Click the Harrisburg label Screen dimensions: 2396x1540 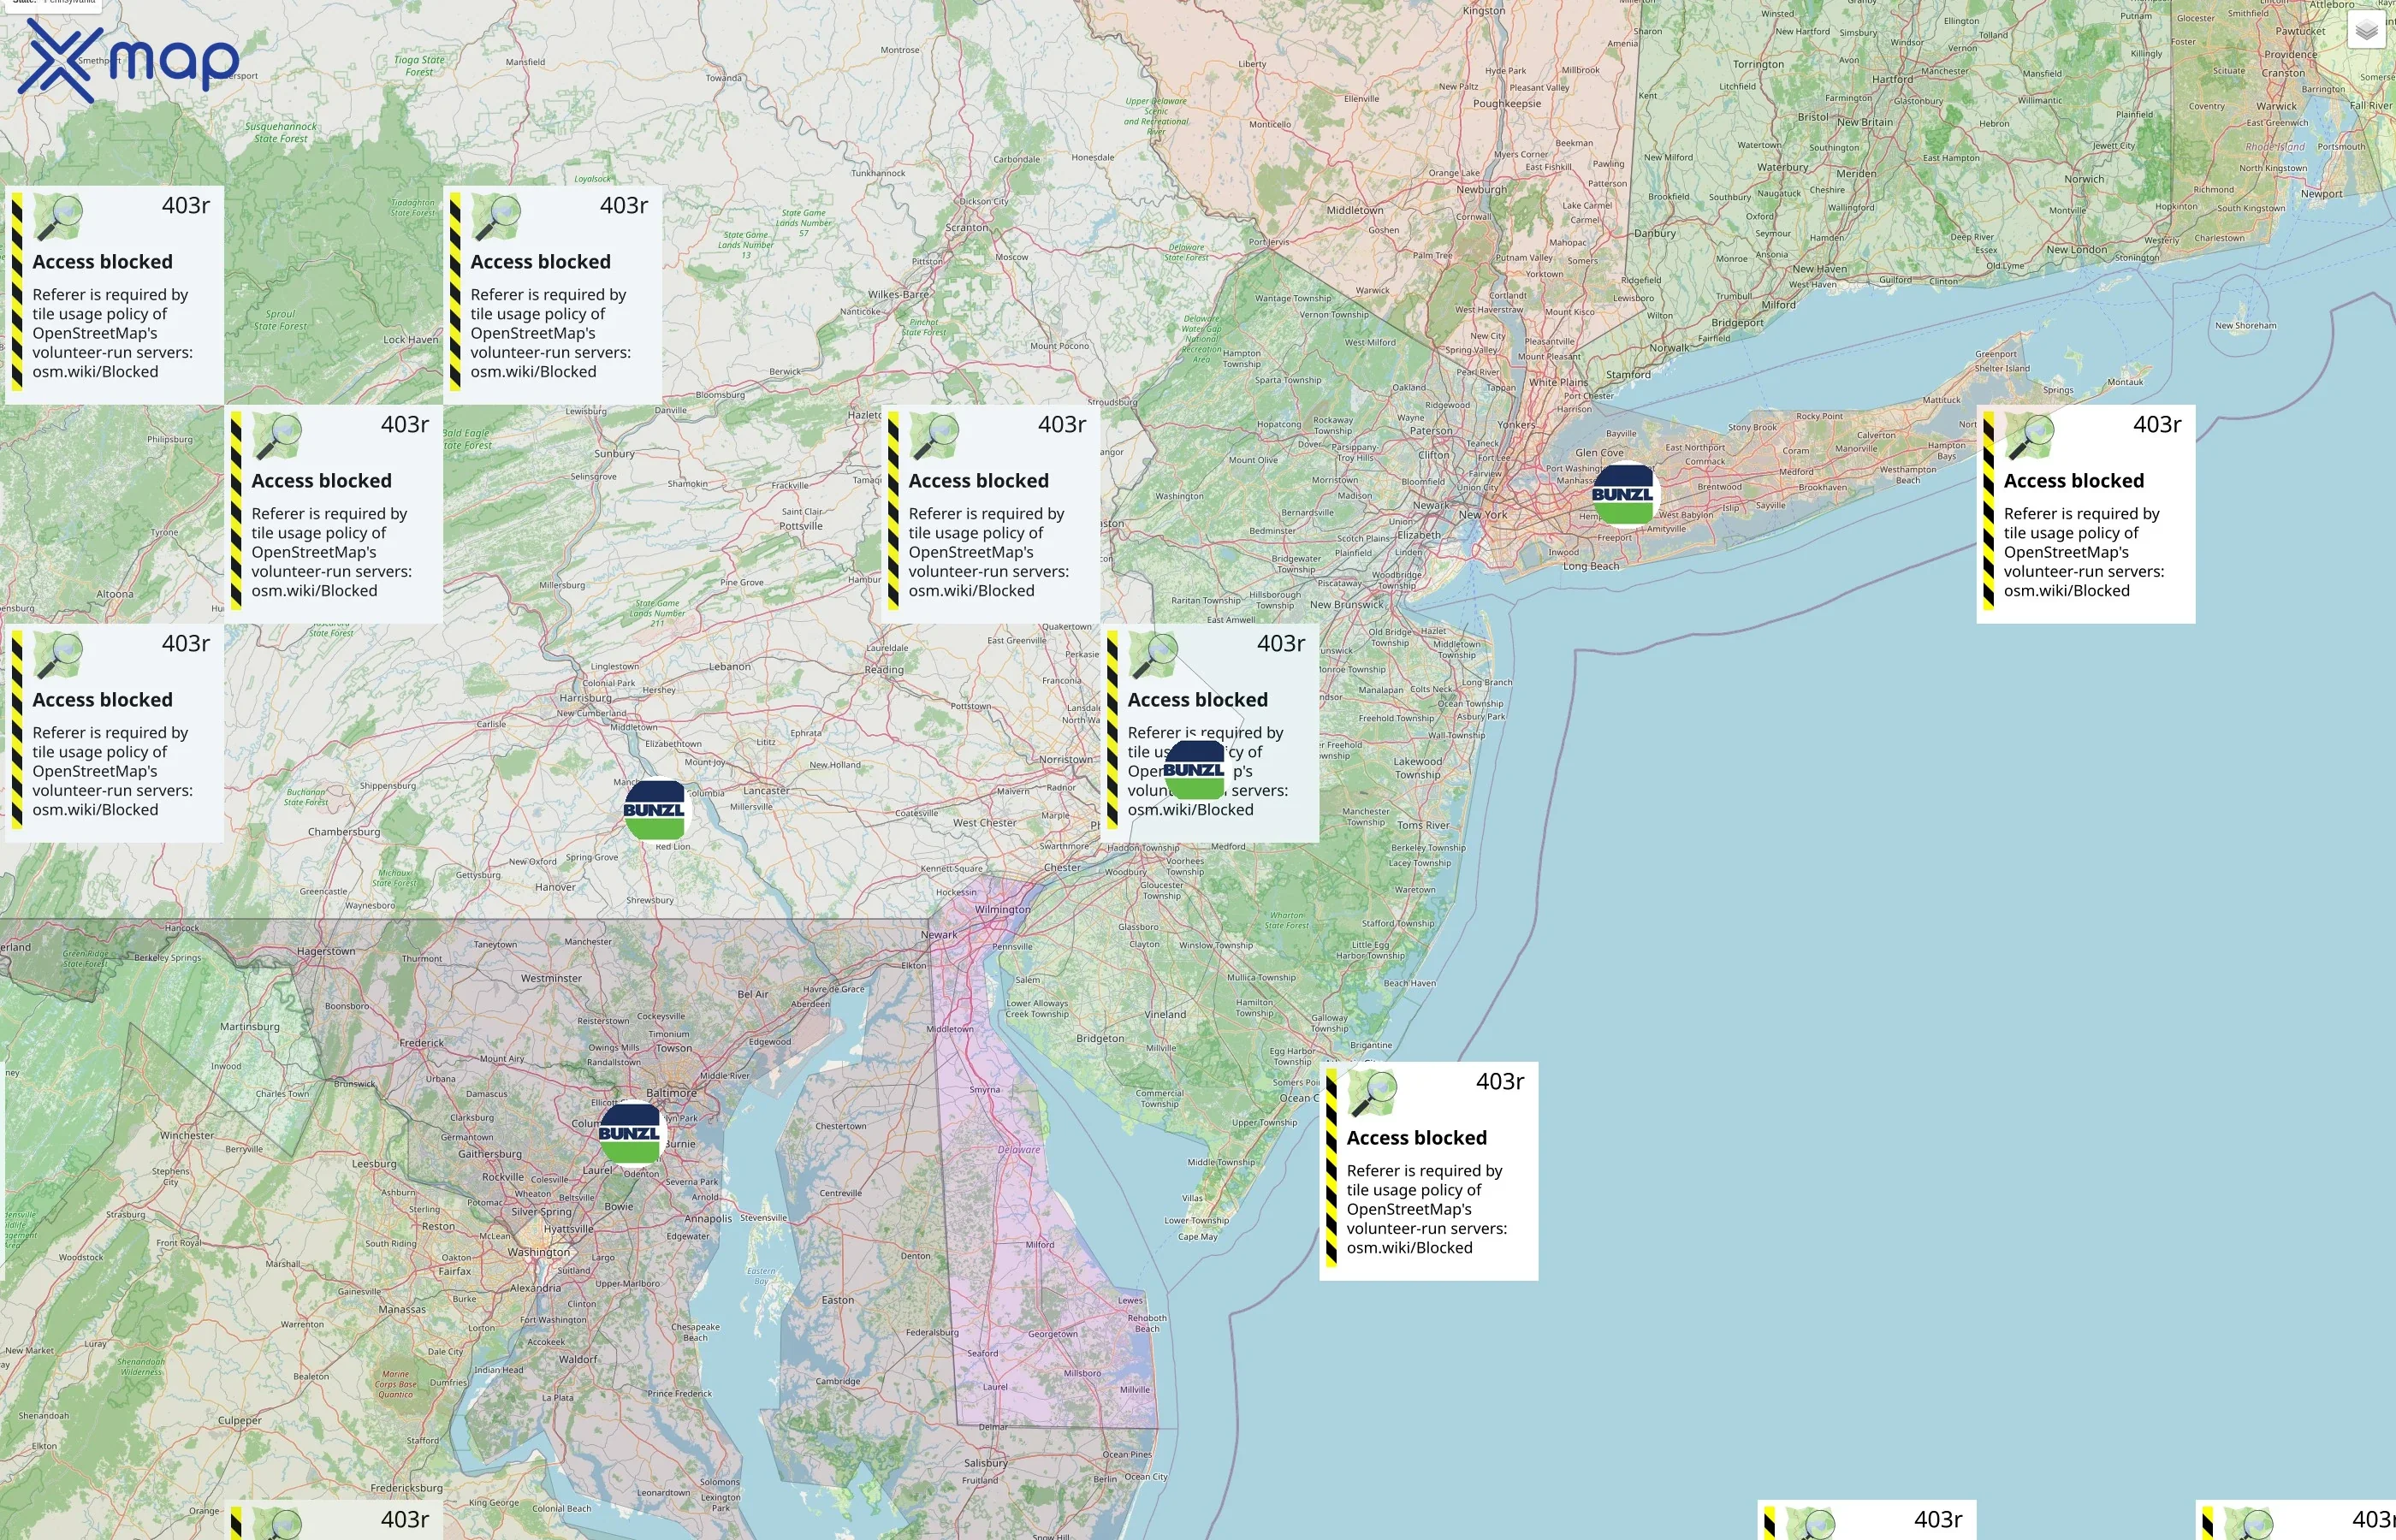[x=585, y=698]
